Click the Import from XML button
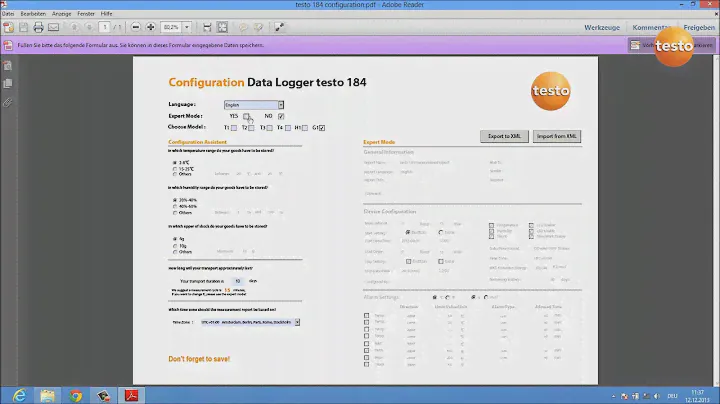 pos(558,136)
